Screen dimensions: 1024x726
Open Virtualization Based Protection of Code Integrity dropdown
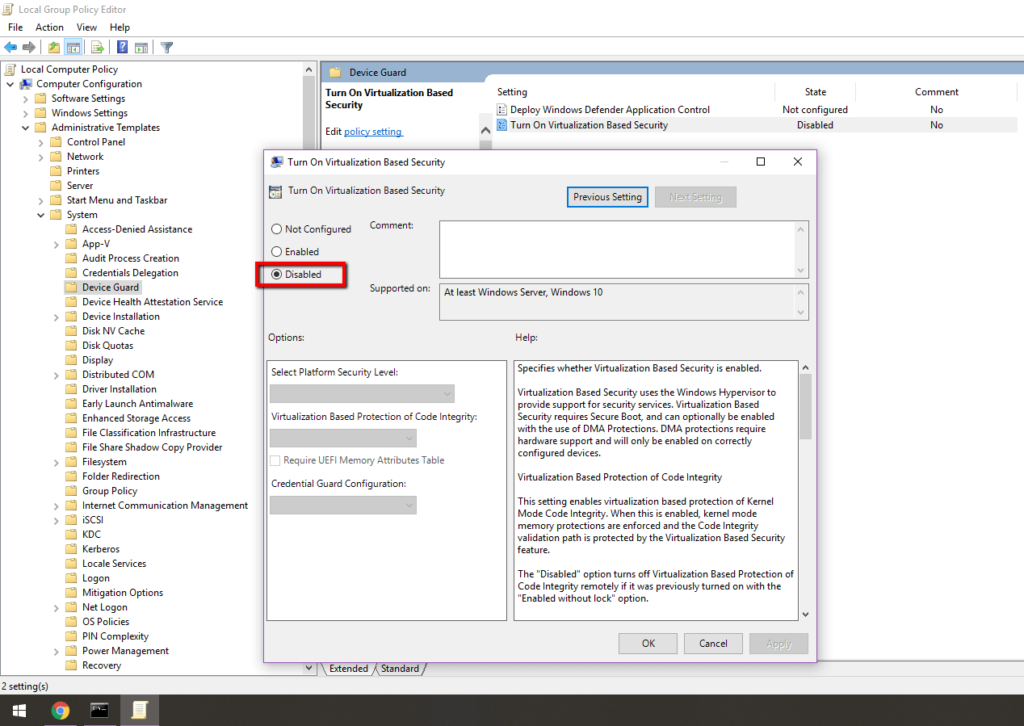(x=344, y=437)
